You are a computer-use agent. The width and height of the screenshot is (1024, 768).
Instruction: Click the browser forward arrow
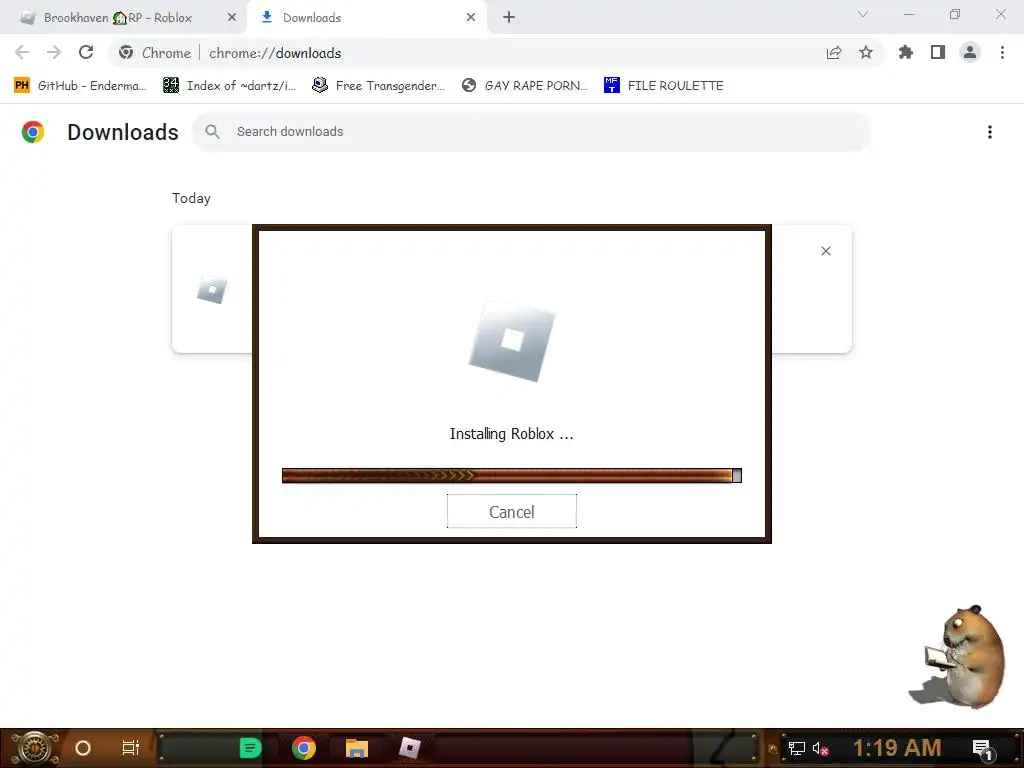(54, 52)
